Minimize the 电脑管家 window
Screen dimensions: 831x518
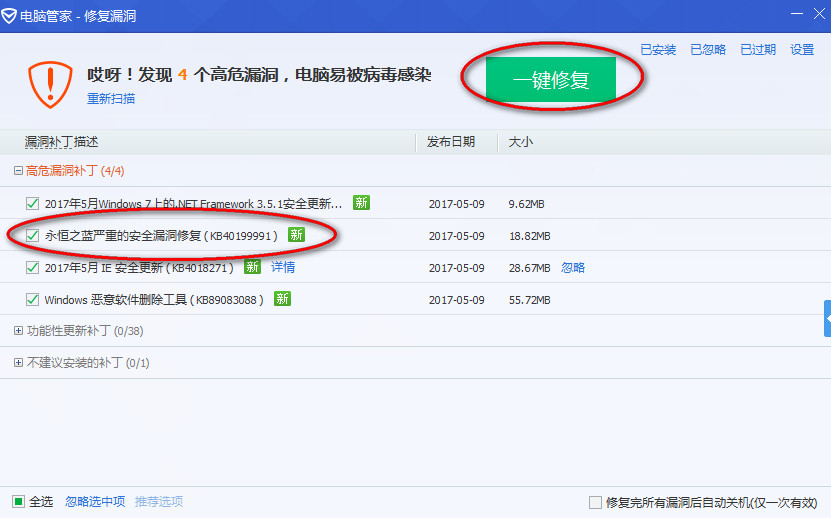pos(797,14)
